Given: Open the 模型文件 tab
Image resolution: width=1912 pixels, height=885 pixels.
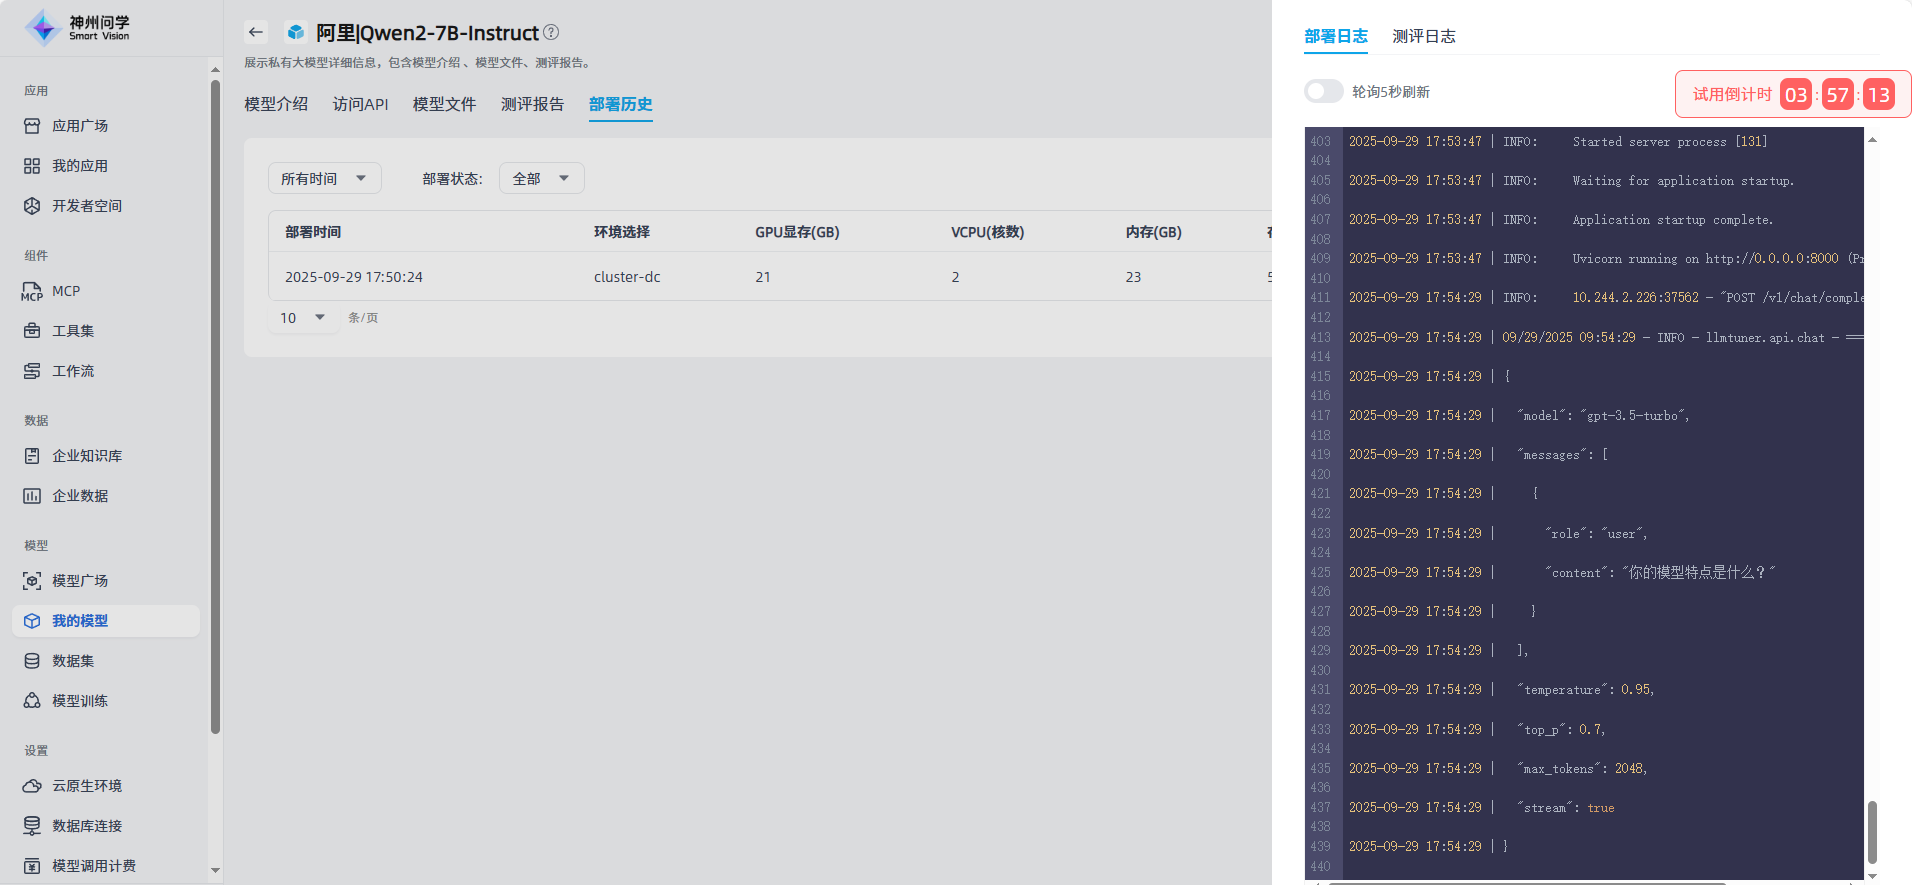Looking at the screenshot, I should point(444,104).
